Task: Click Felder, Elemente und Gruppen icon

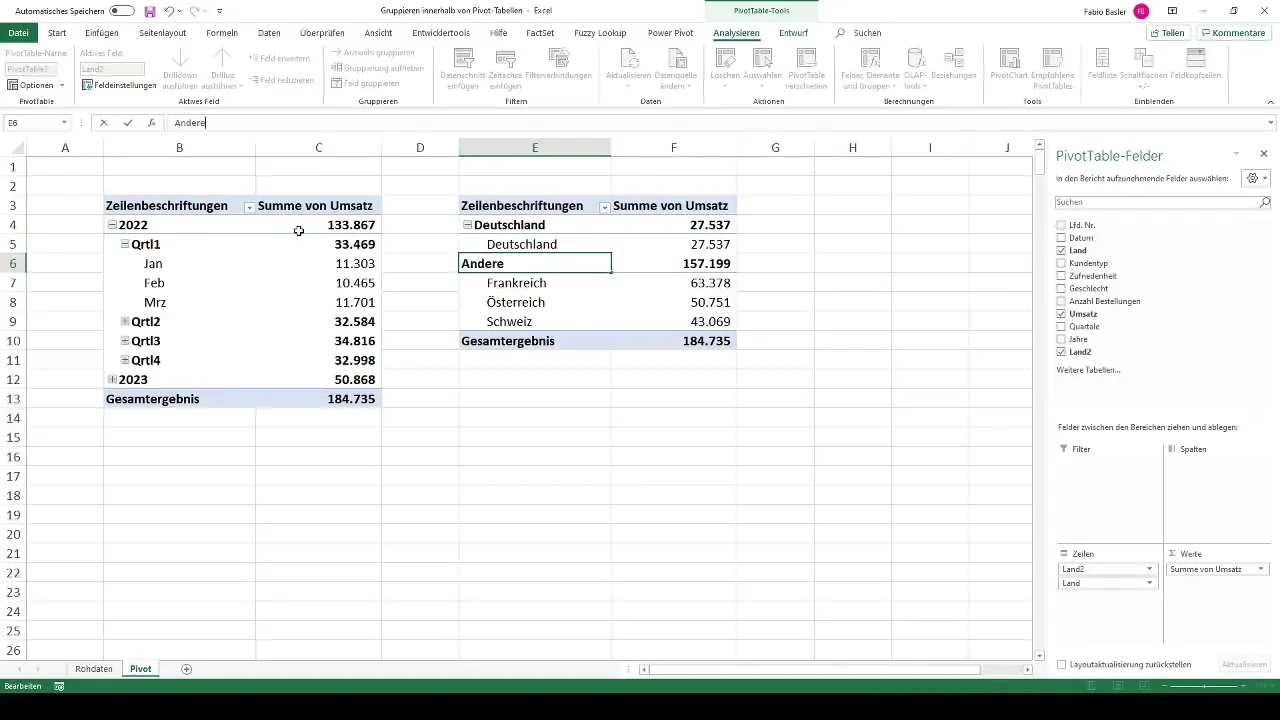Action: point(870,58)
